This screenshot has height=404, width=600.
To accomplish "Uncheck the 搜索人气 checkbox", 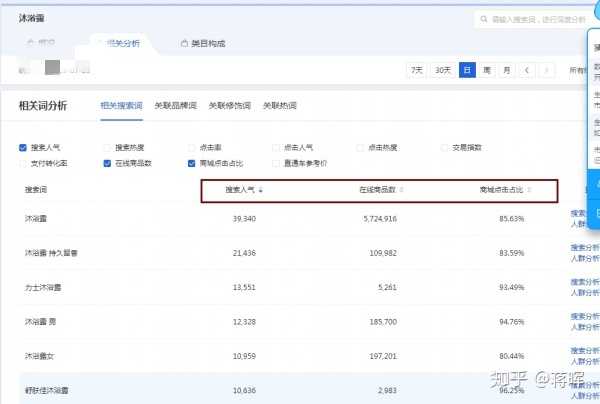I will [x=23, y=147].
